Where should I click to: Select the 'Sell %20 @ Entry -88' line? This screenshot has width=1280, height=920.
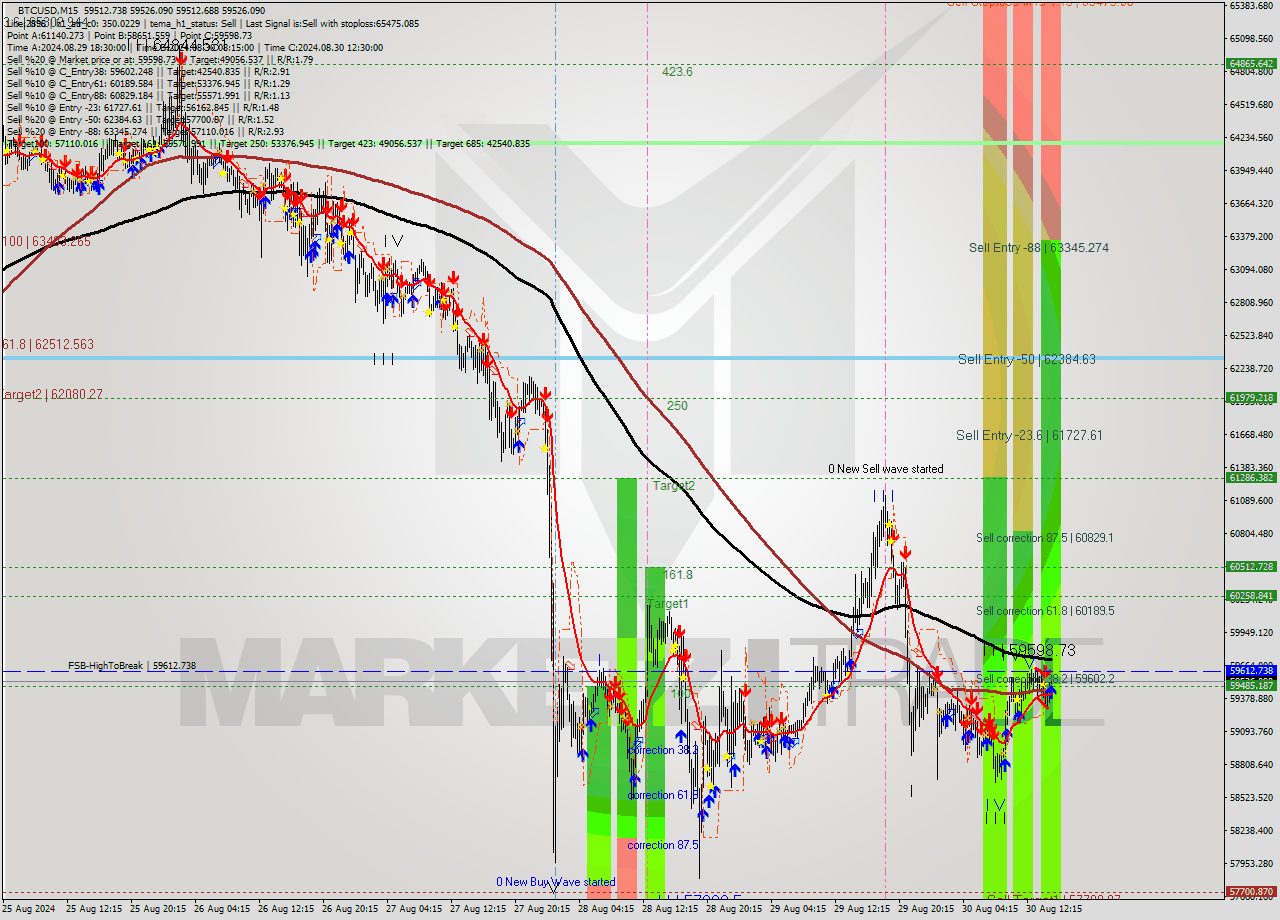click(145, 131)
